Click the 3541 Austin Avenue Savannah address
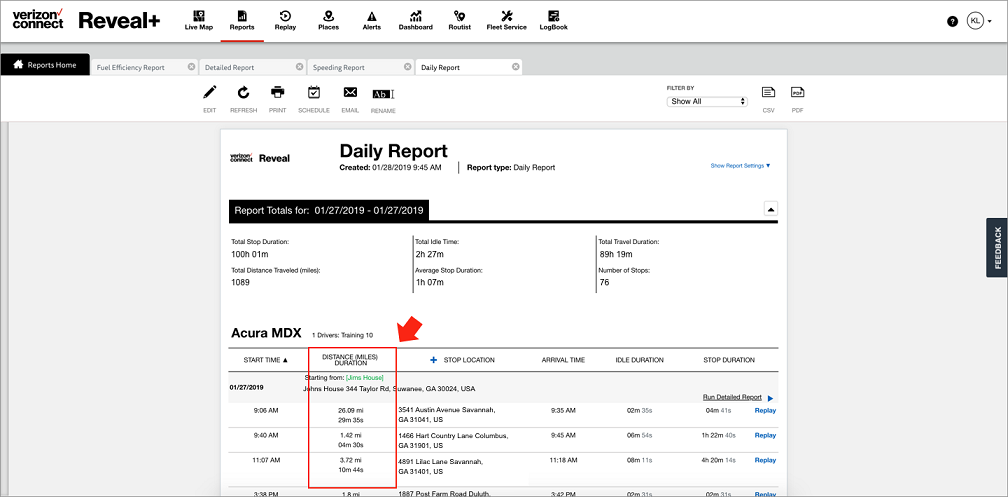1008x497 pixels. tap(447, 413)
